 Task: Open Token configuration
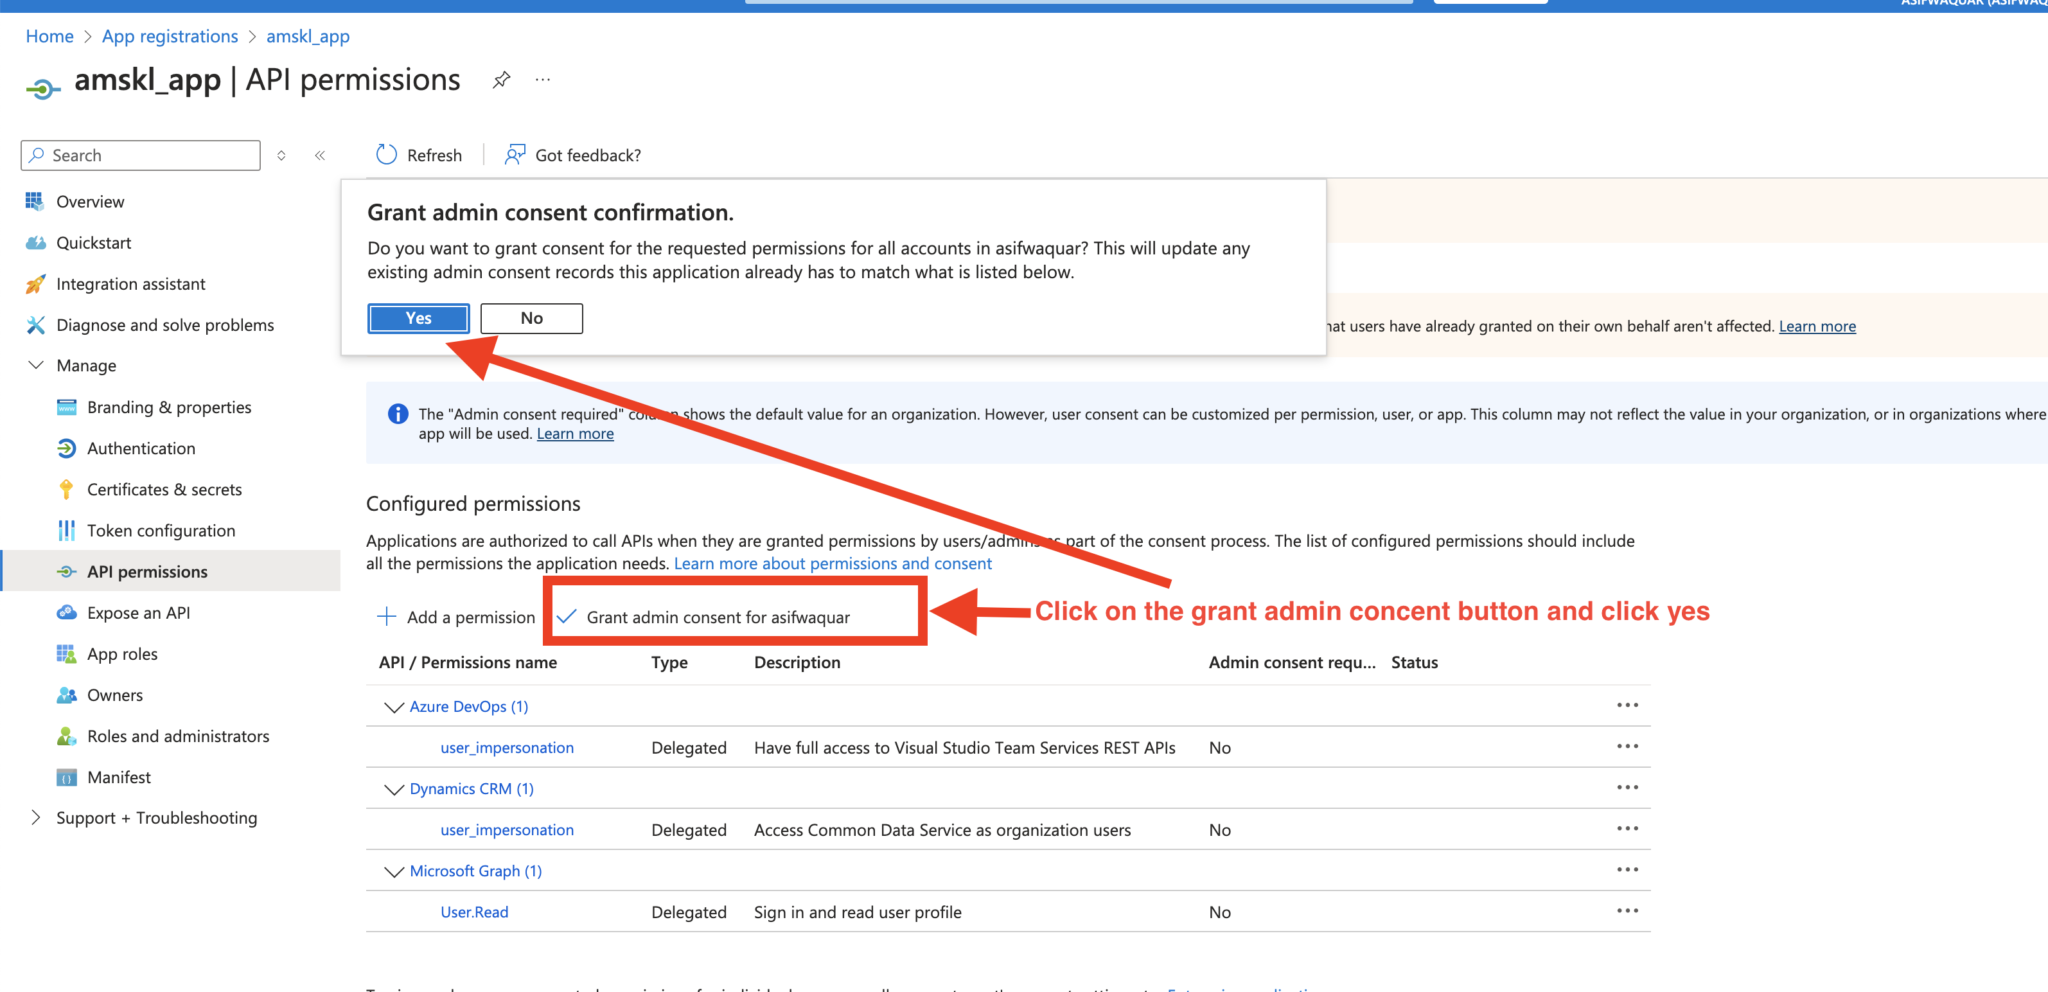click(x=160, y=530)
